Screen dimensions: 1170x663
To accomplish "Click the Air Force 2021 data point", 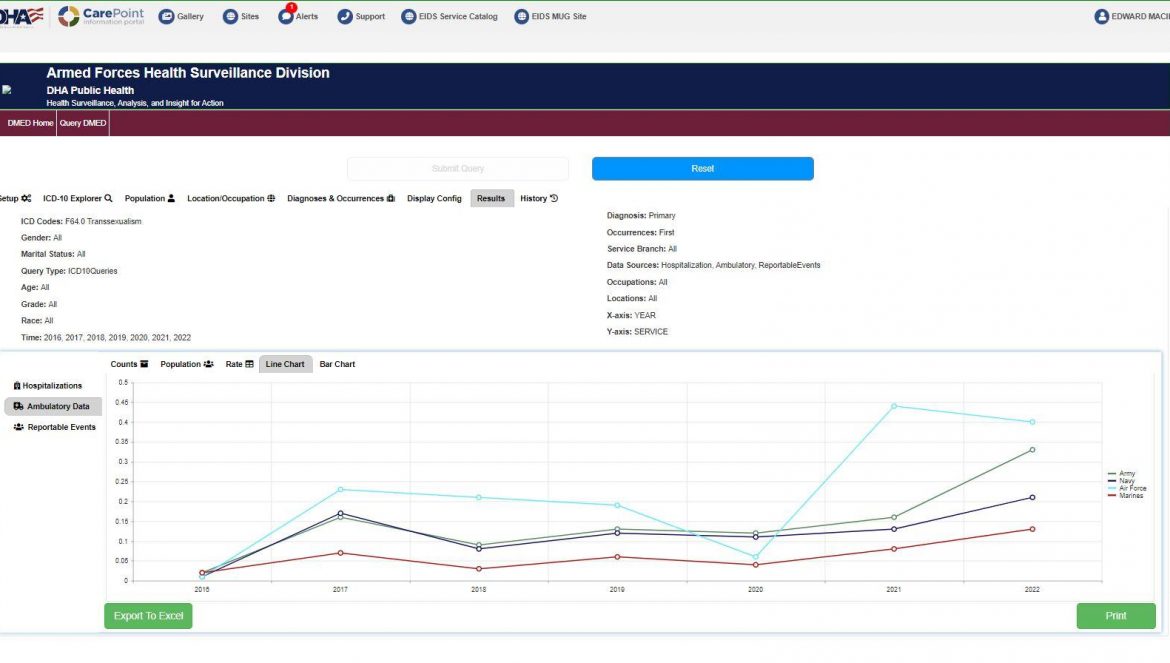I will pos(893,406).
